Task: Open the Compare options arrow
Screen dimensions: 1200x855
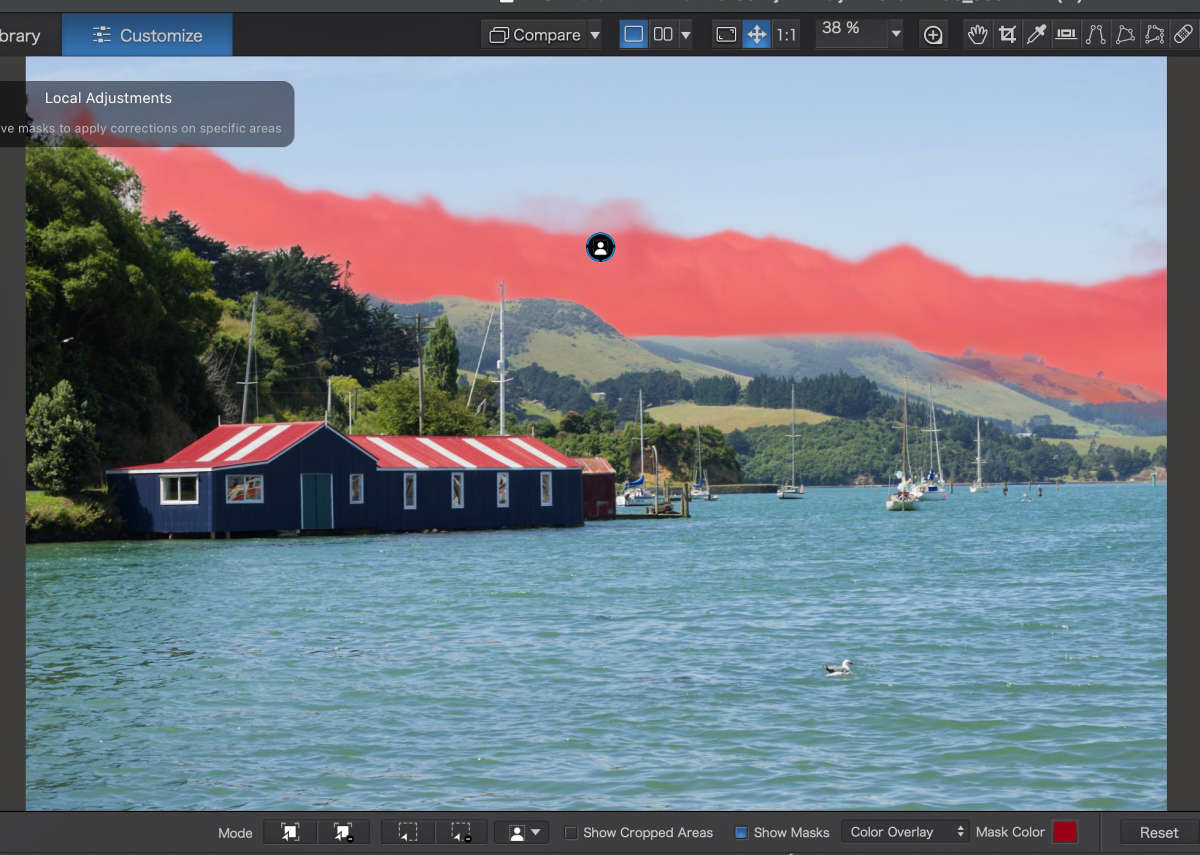Action: [x=595, y=35]
